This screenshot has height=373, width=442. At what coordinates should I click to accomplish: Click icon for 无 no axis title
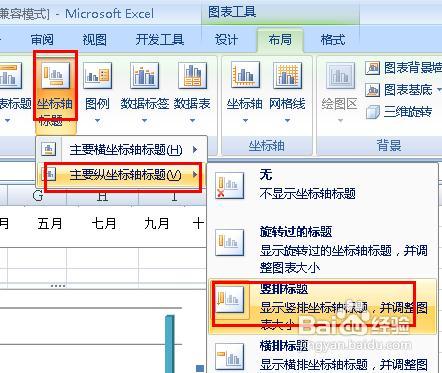point(229,185)
